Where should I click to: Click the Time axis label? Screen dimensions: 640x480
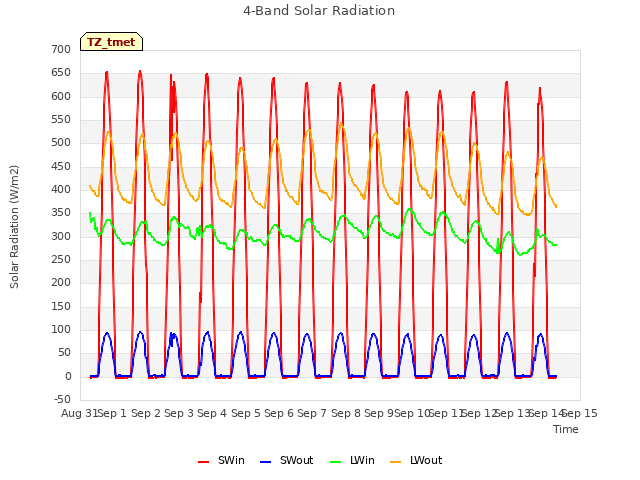566,429
